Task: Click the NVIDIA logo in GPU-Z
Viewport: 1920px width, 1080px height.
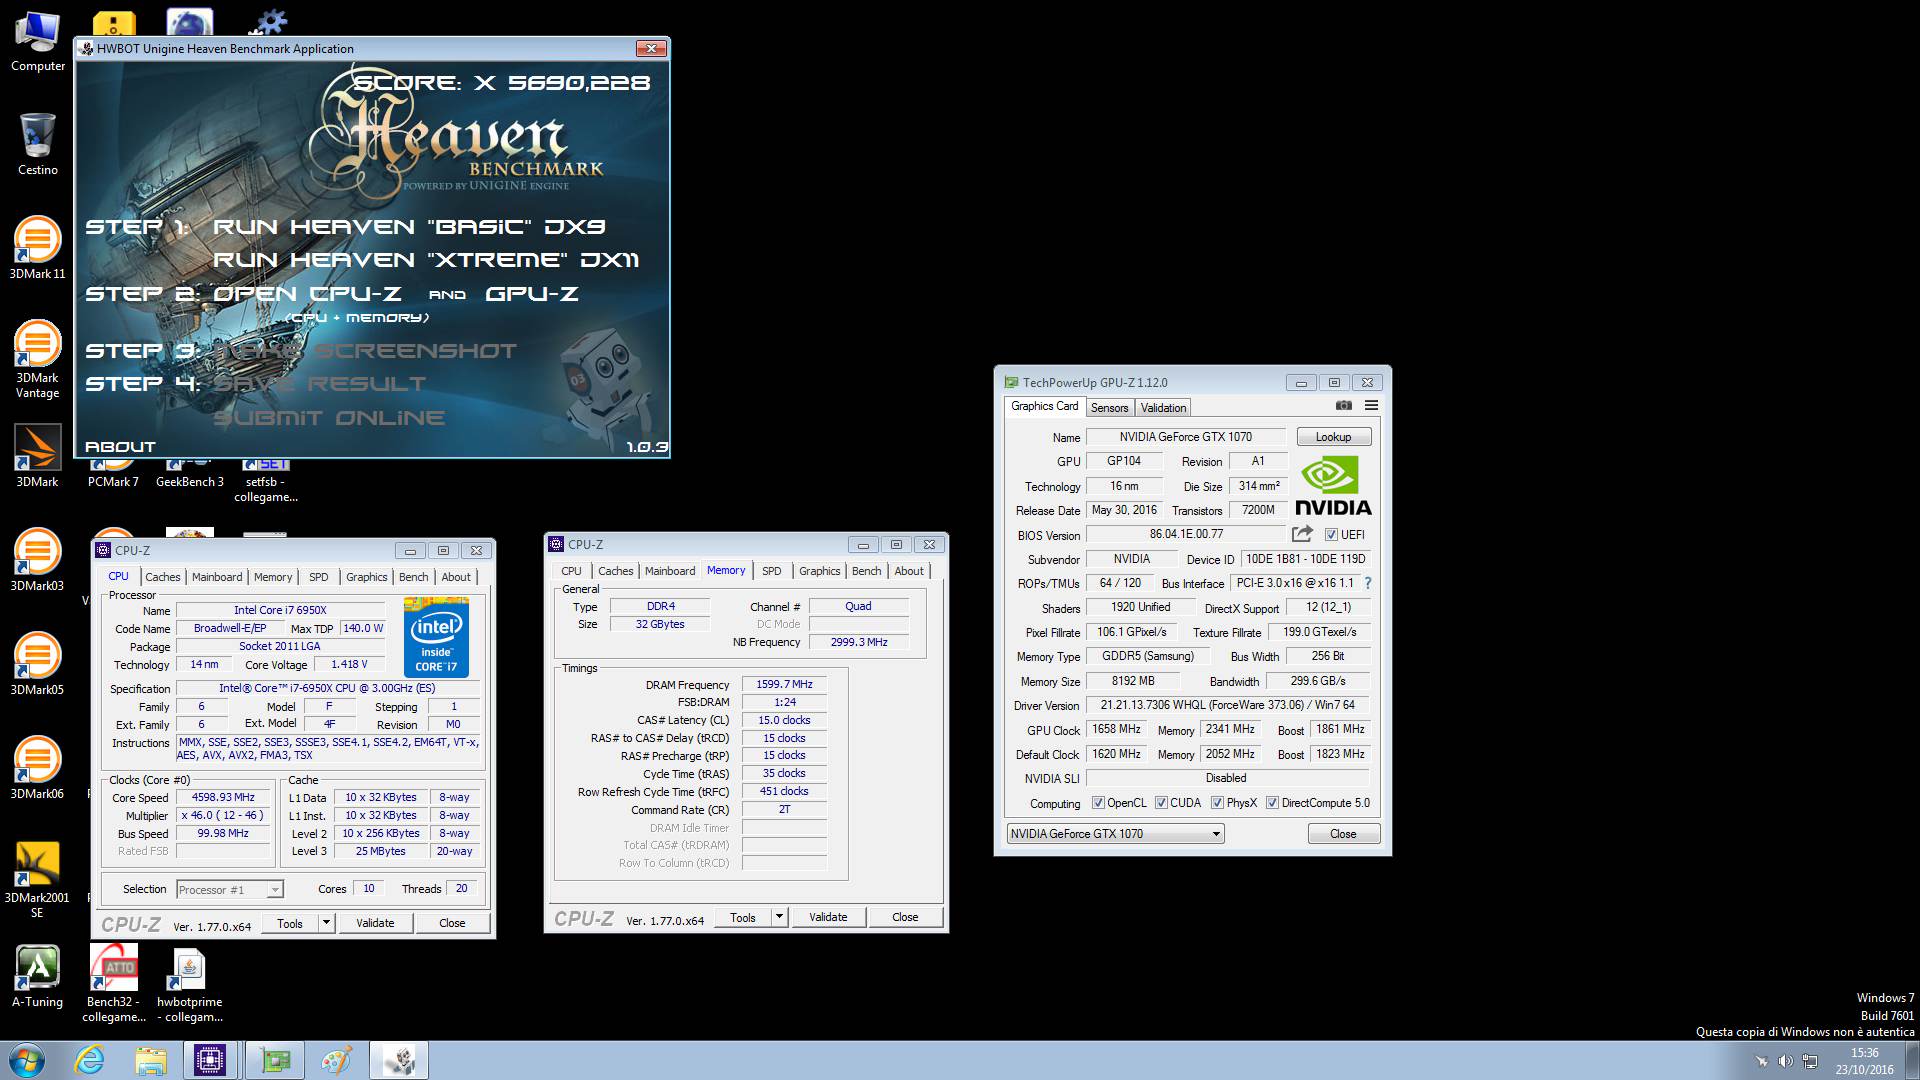Action: tap(1333, 486)
